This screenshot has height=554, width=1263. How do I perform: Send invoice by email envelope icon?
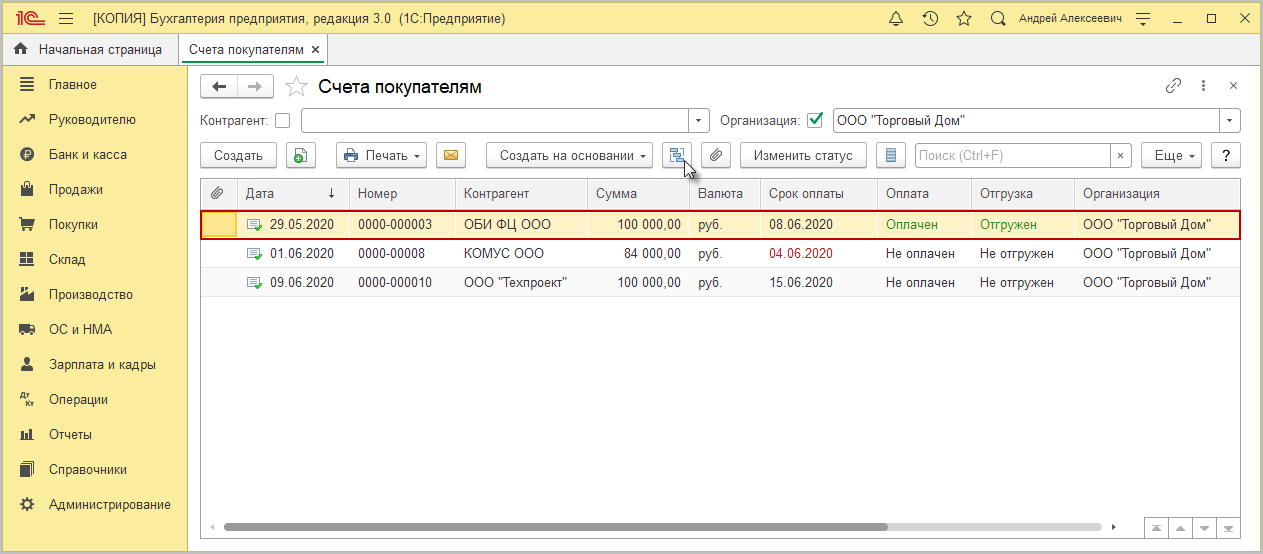451,155
